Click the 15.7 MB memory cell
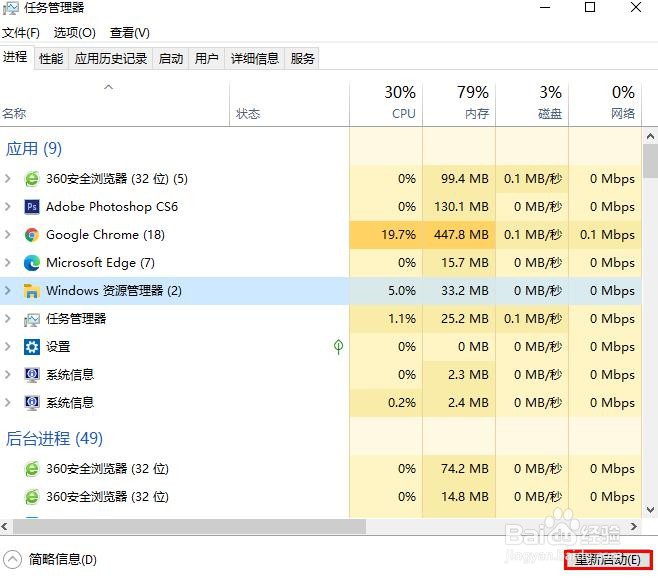 (459, 263)
